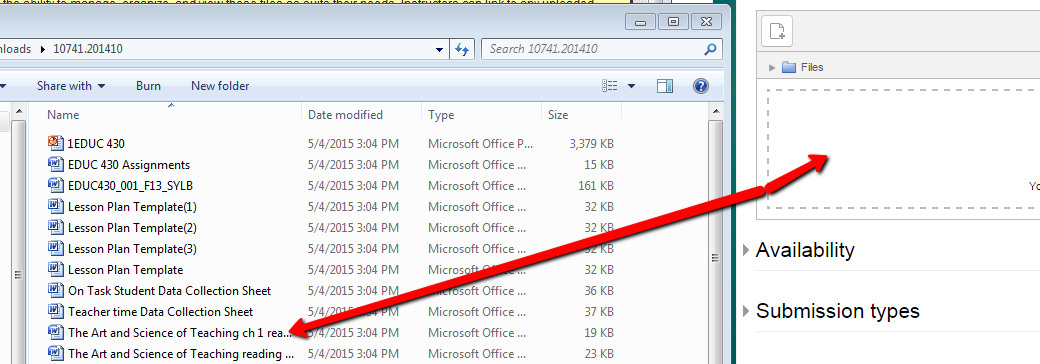Click the add file icon in Moodle
This screenshot has width=1040, height=364.
[777, 31]
